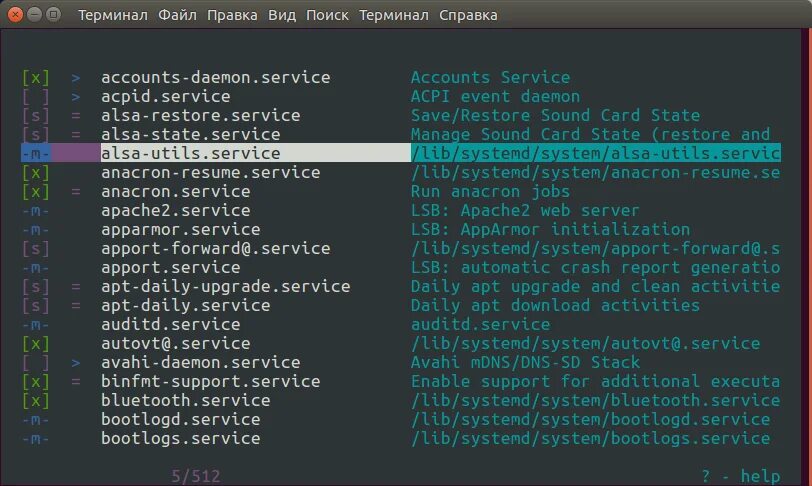This screenshot has width=812, height=486.
Task: Click the > state arrow for accounts-daemon.service
Action: tap(76, 78)
